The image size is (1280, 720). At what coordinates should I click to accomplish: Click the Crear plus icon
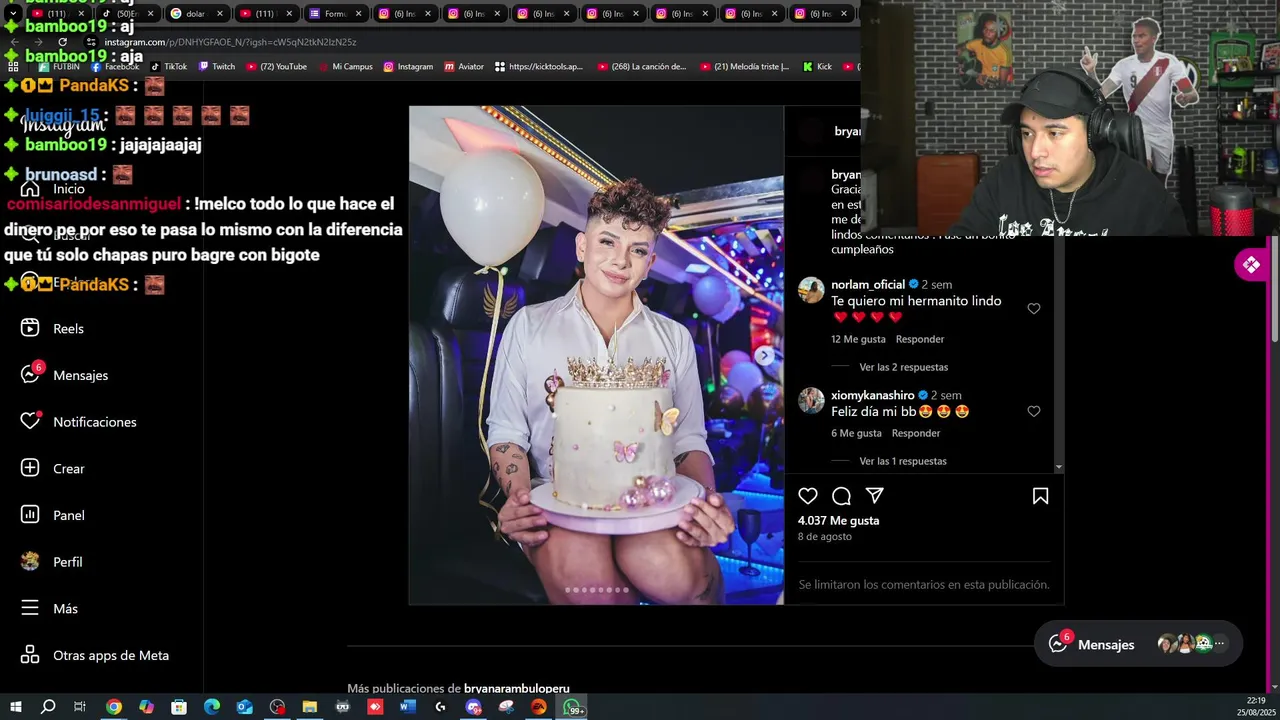(30, 468)
